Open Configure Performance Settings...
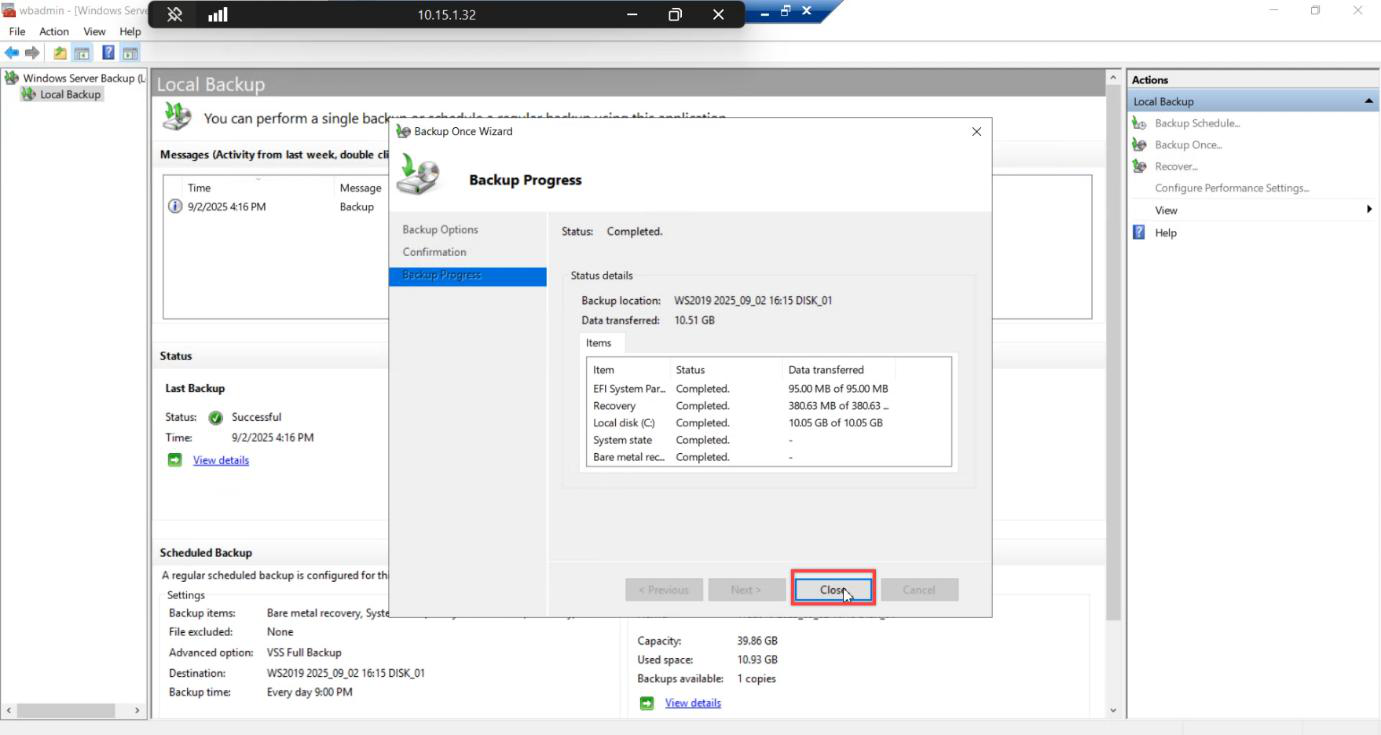 (x=1232, y=188)
